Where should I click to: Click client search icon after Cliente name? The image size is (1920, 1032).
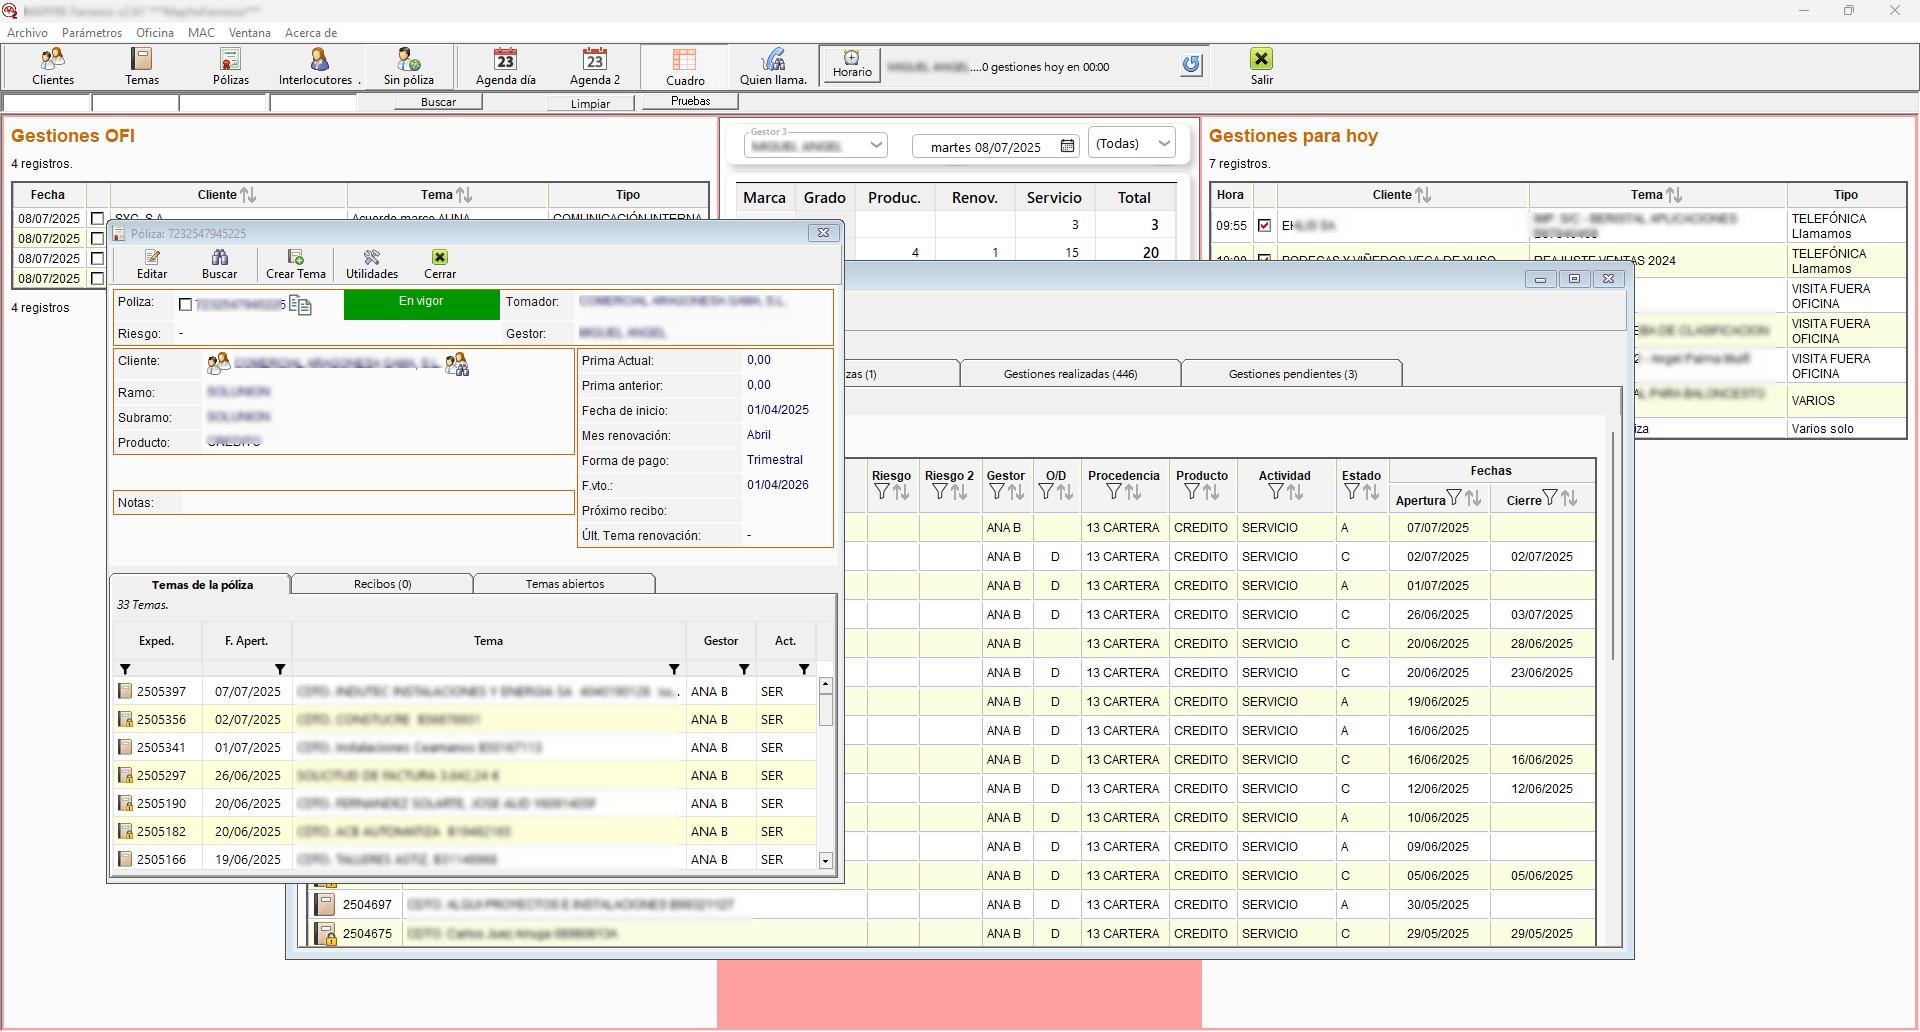pos(457,363)
